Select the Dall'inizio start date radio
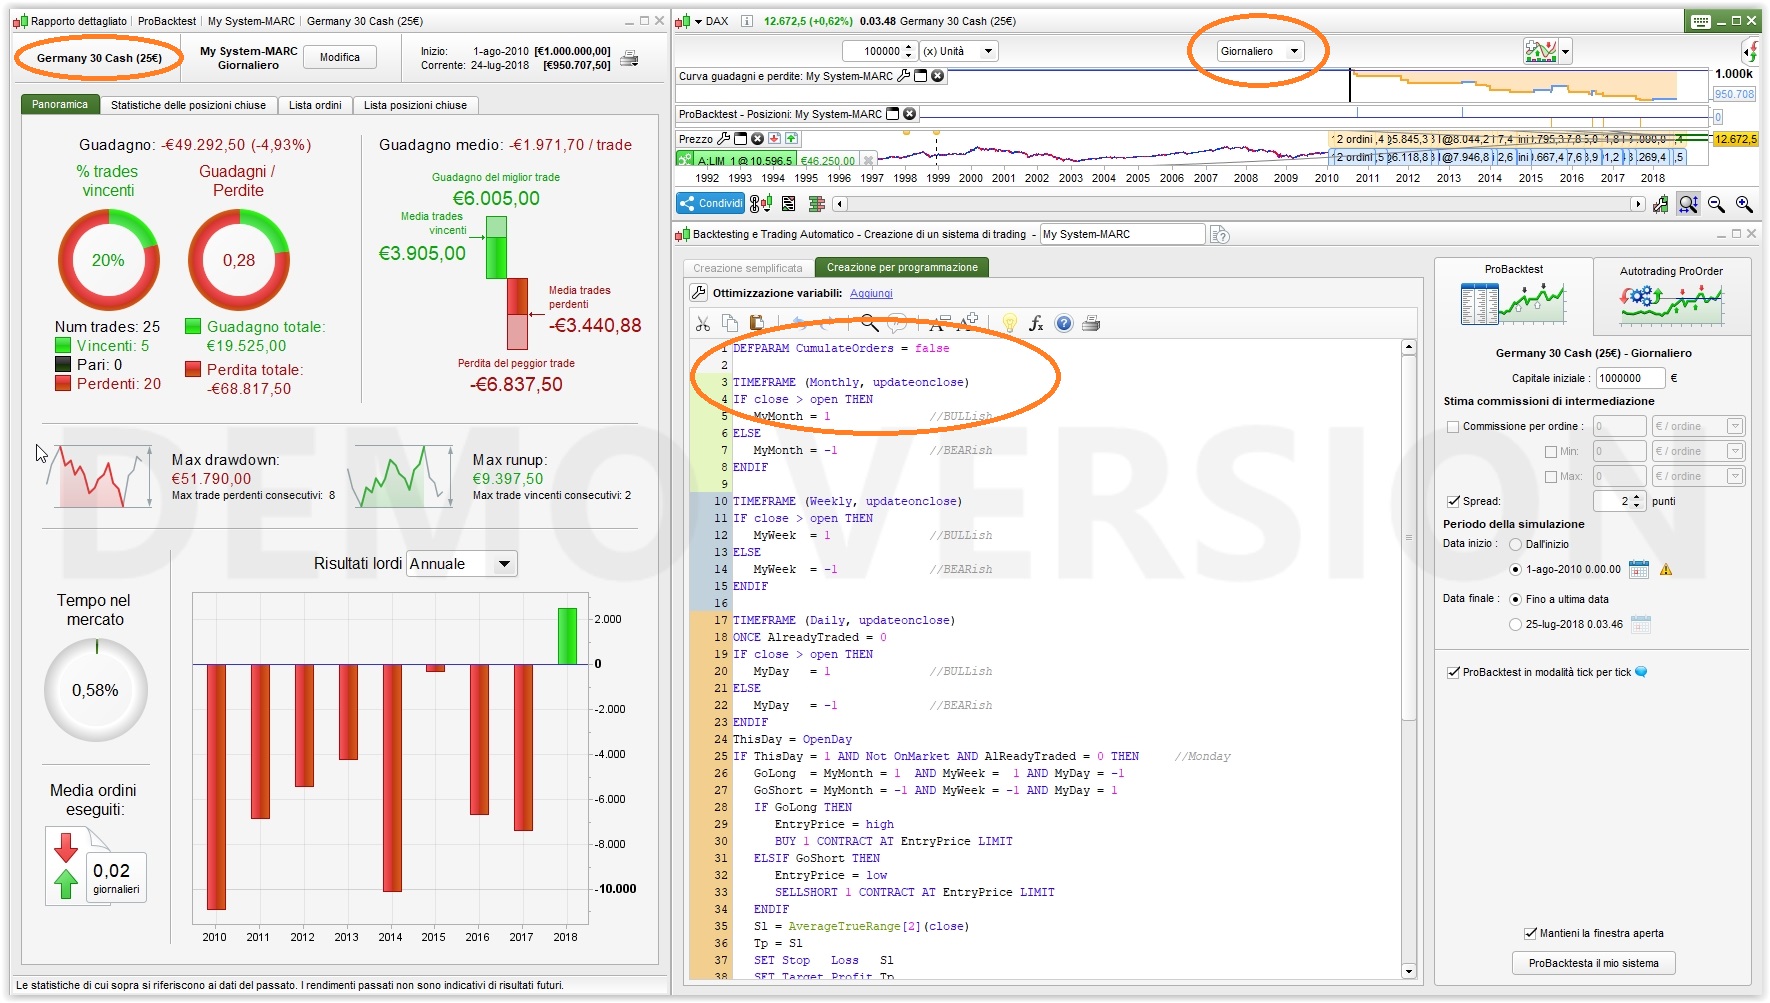The height and width of the screenshot is (1003, 1770). point(1515,544)
